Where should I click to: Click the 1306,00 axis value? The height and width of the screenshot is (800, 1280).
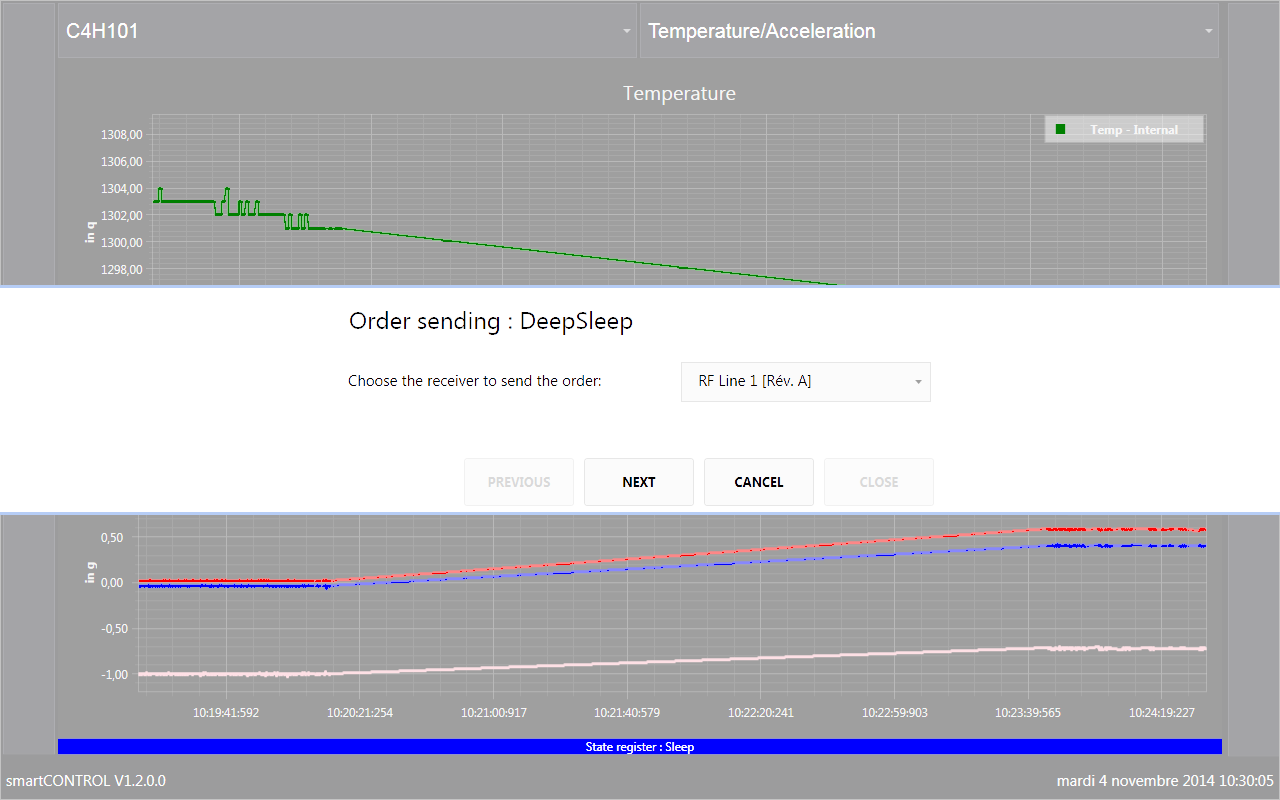click(x=123, y=162)
